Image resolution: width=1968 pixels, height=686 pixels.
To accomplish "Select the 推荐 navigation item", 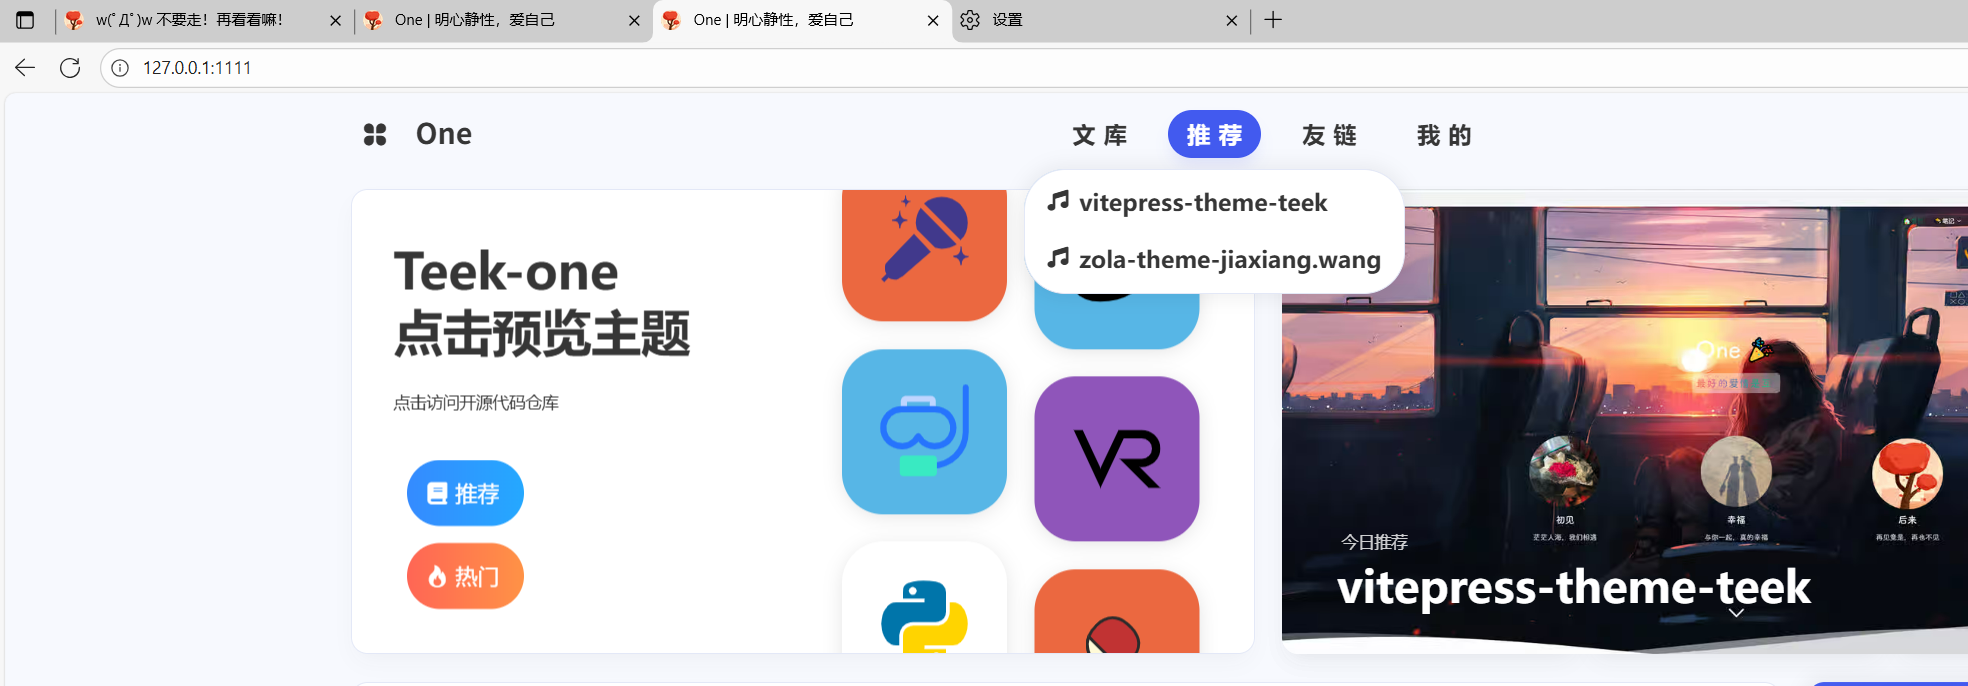I will click(x=1214, y=135).
